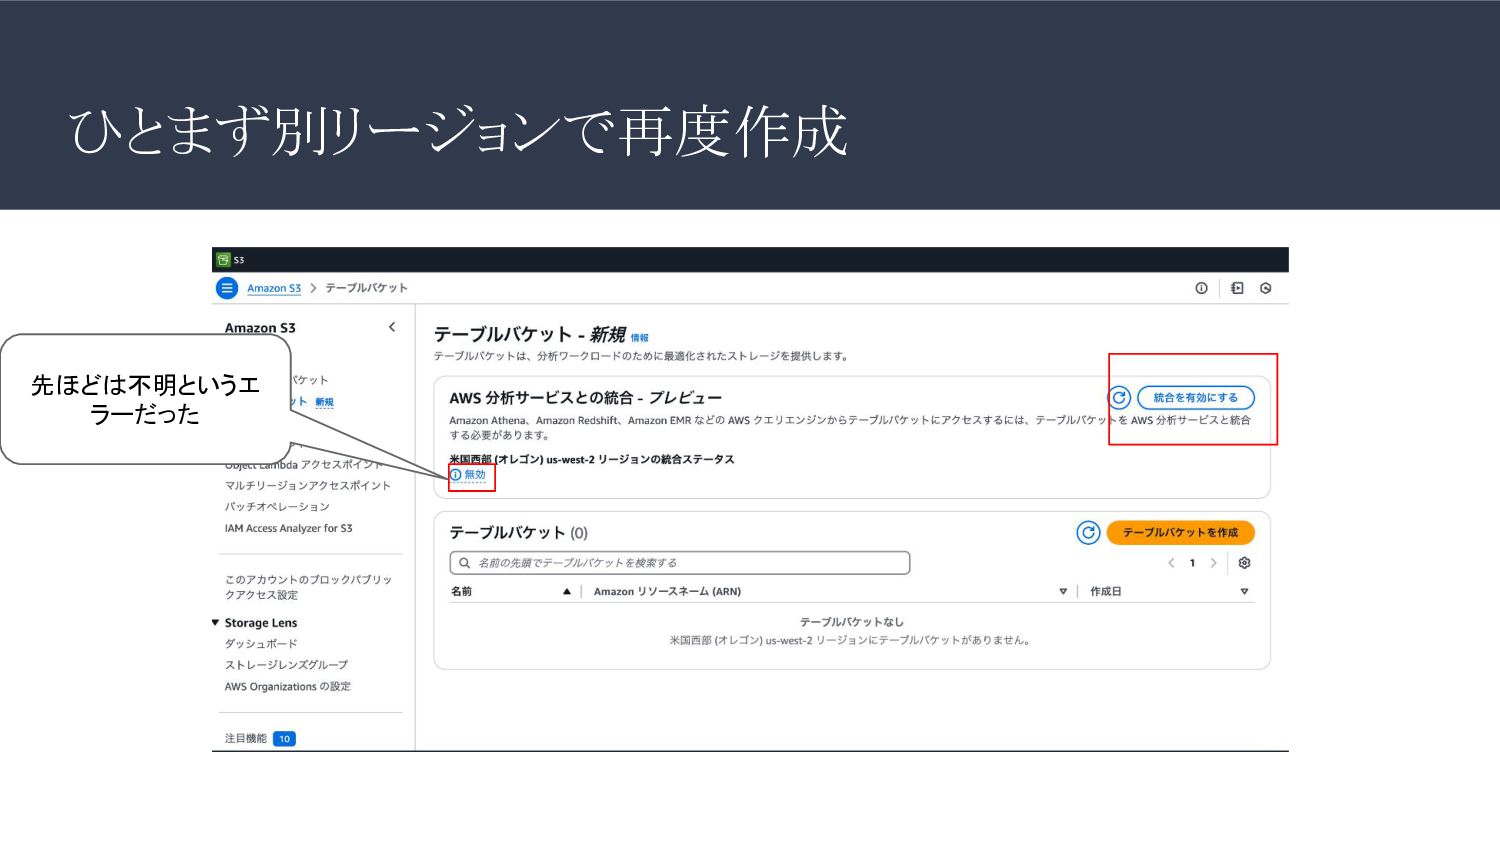Click the テーブルバケットを作成 button
Image resolution: width=1500 pixels, height=844 pixels.
[x=1180, y=533]
